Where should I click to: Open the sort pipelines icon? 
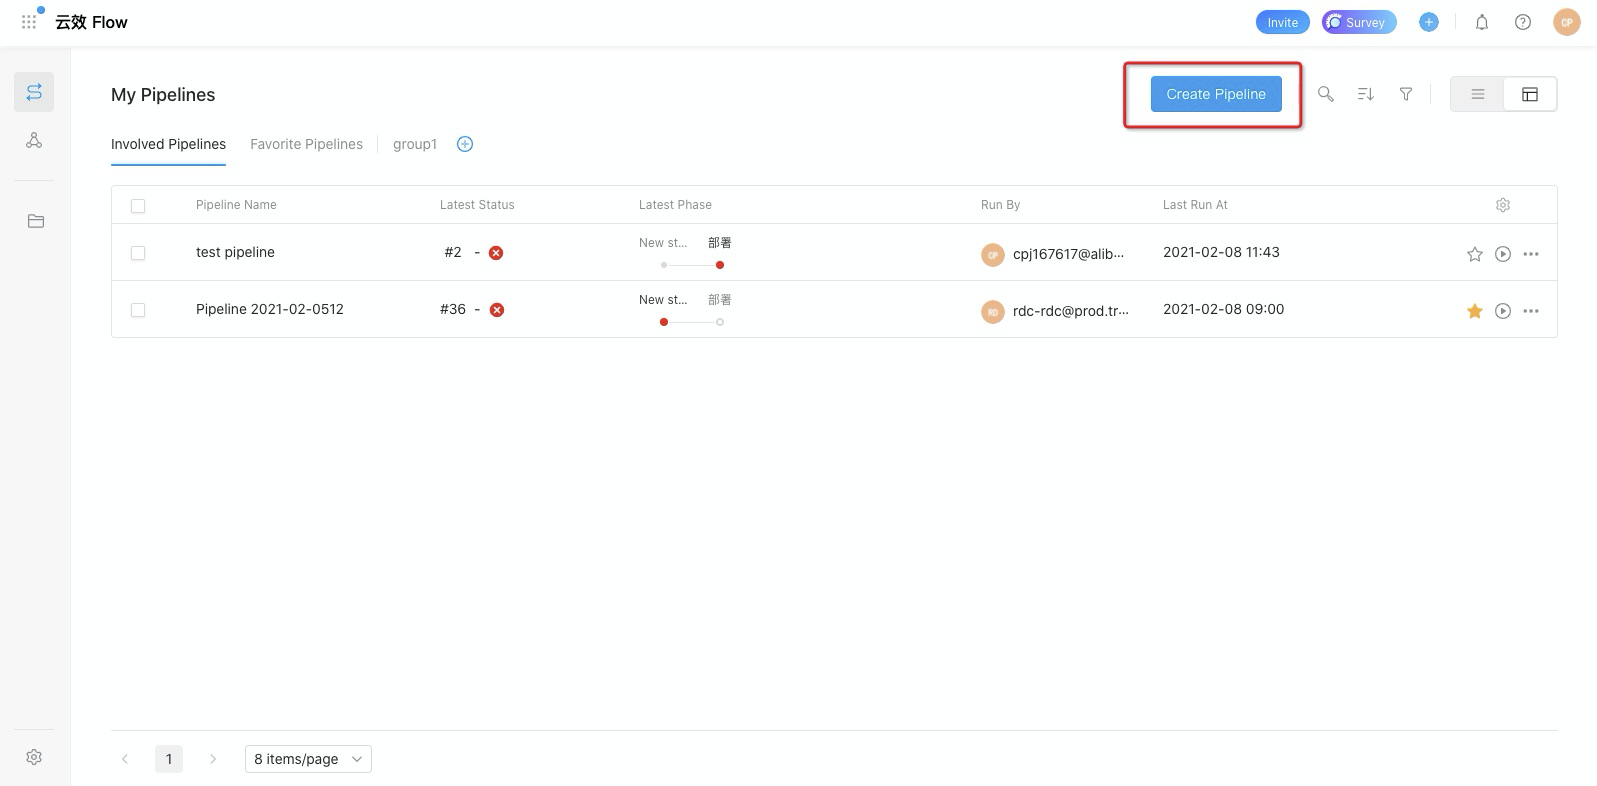1365,94
